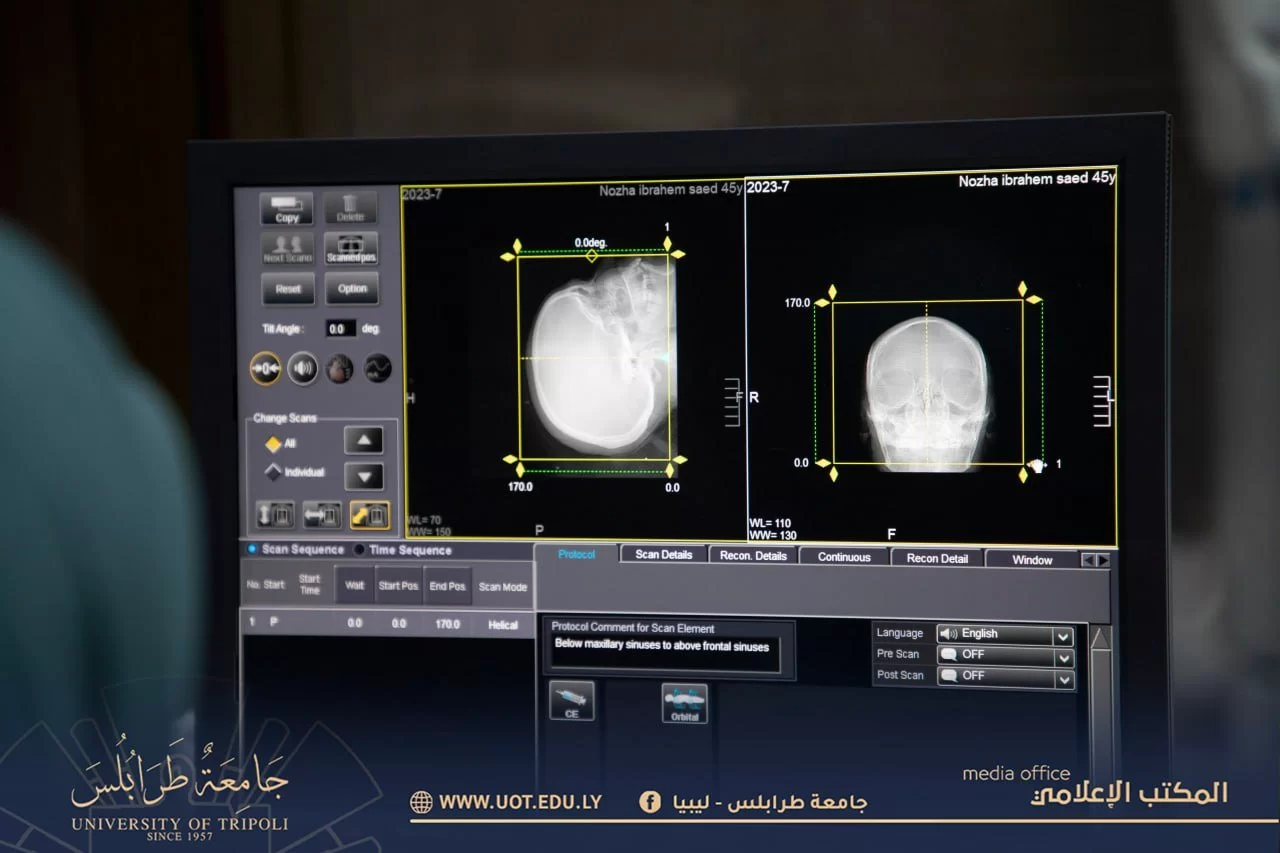Screen dimensions: 1280x853
Task: Switch to the Scan Details tab
Action: pyautogui.click(x=664, y=555)
